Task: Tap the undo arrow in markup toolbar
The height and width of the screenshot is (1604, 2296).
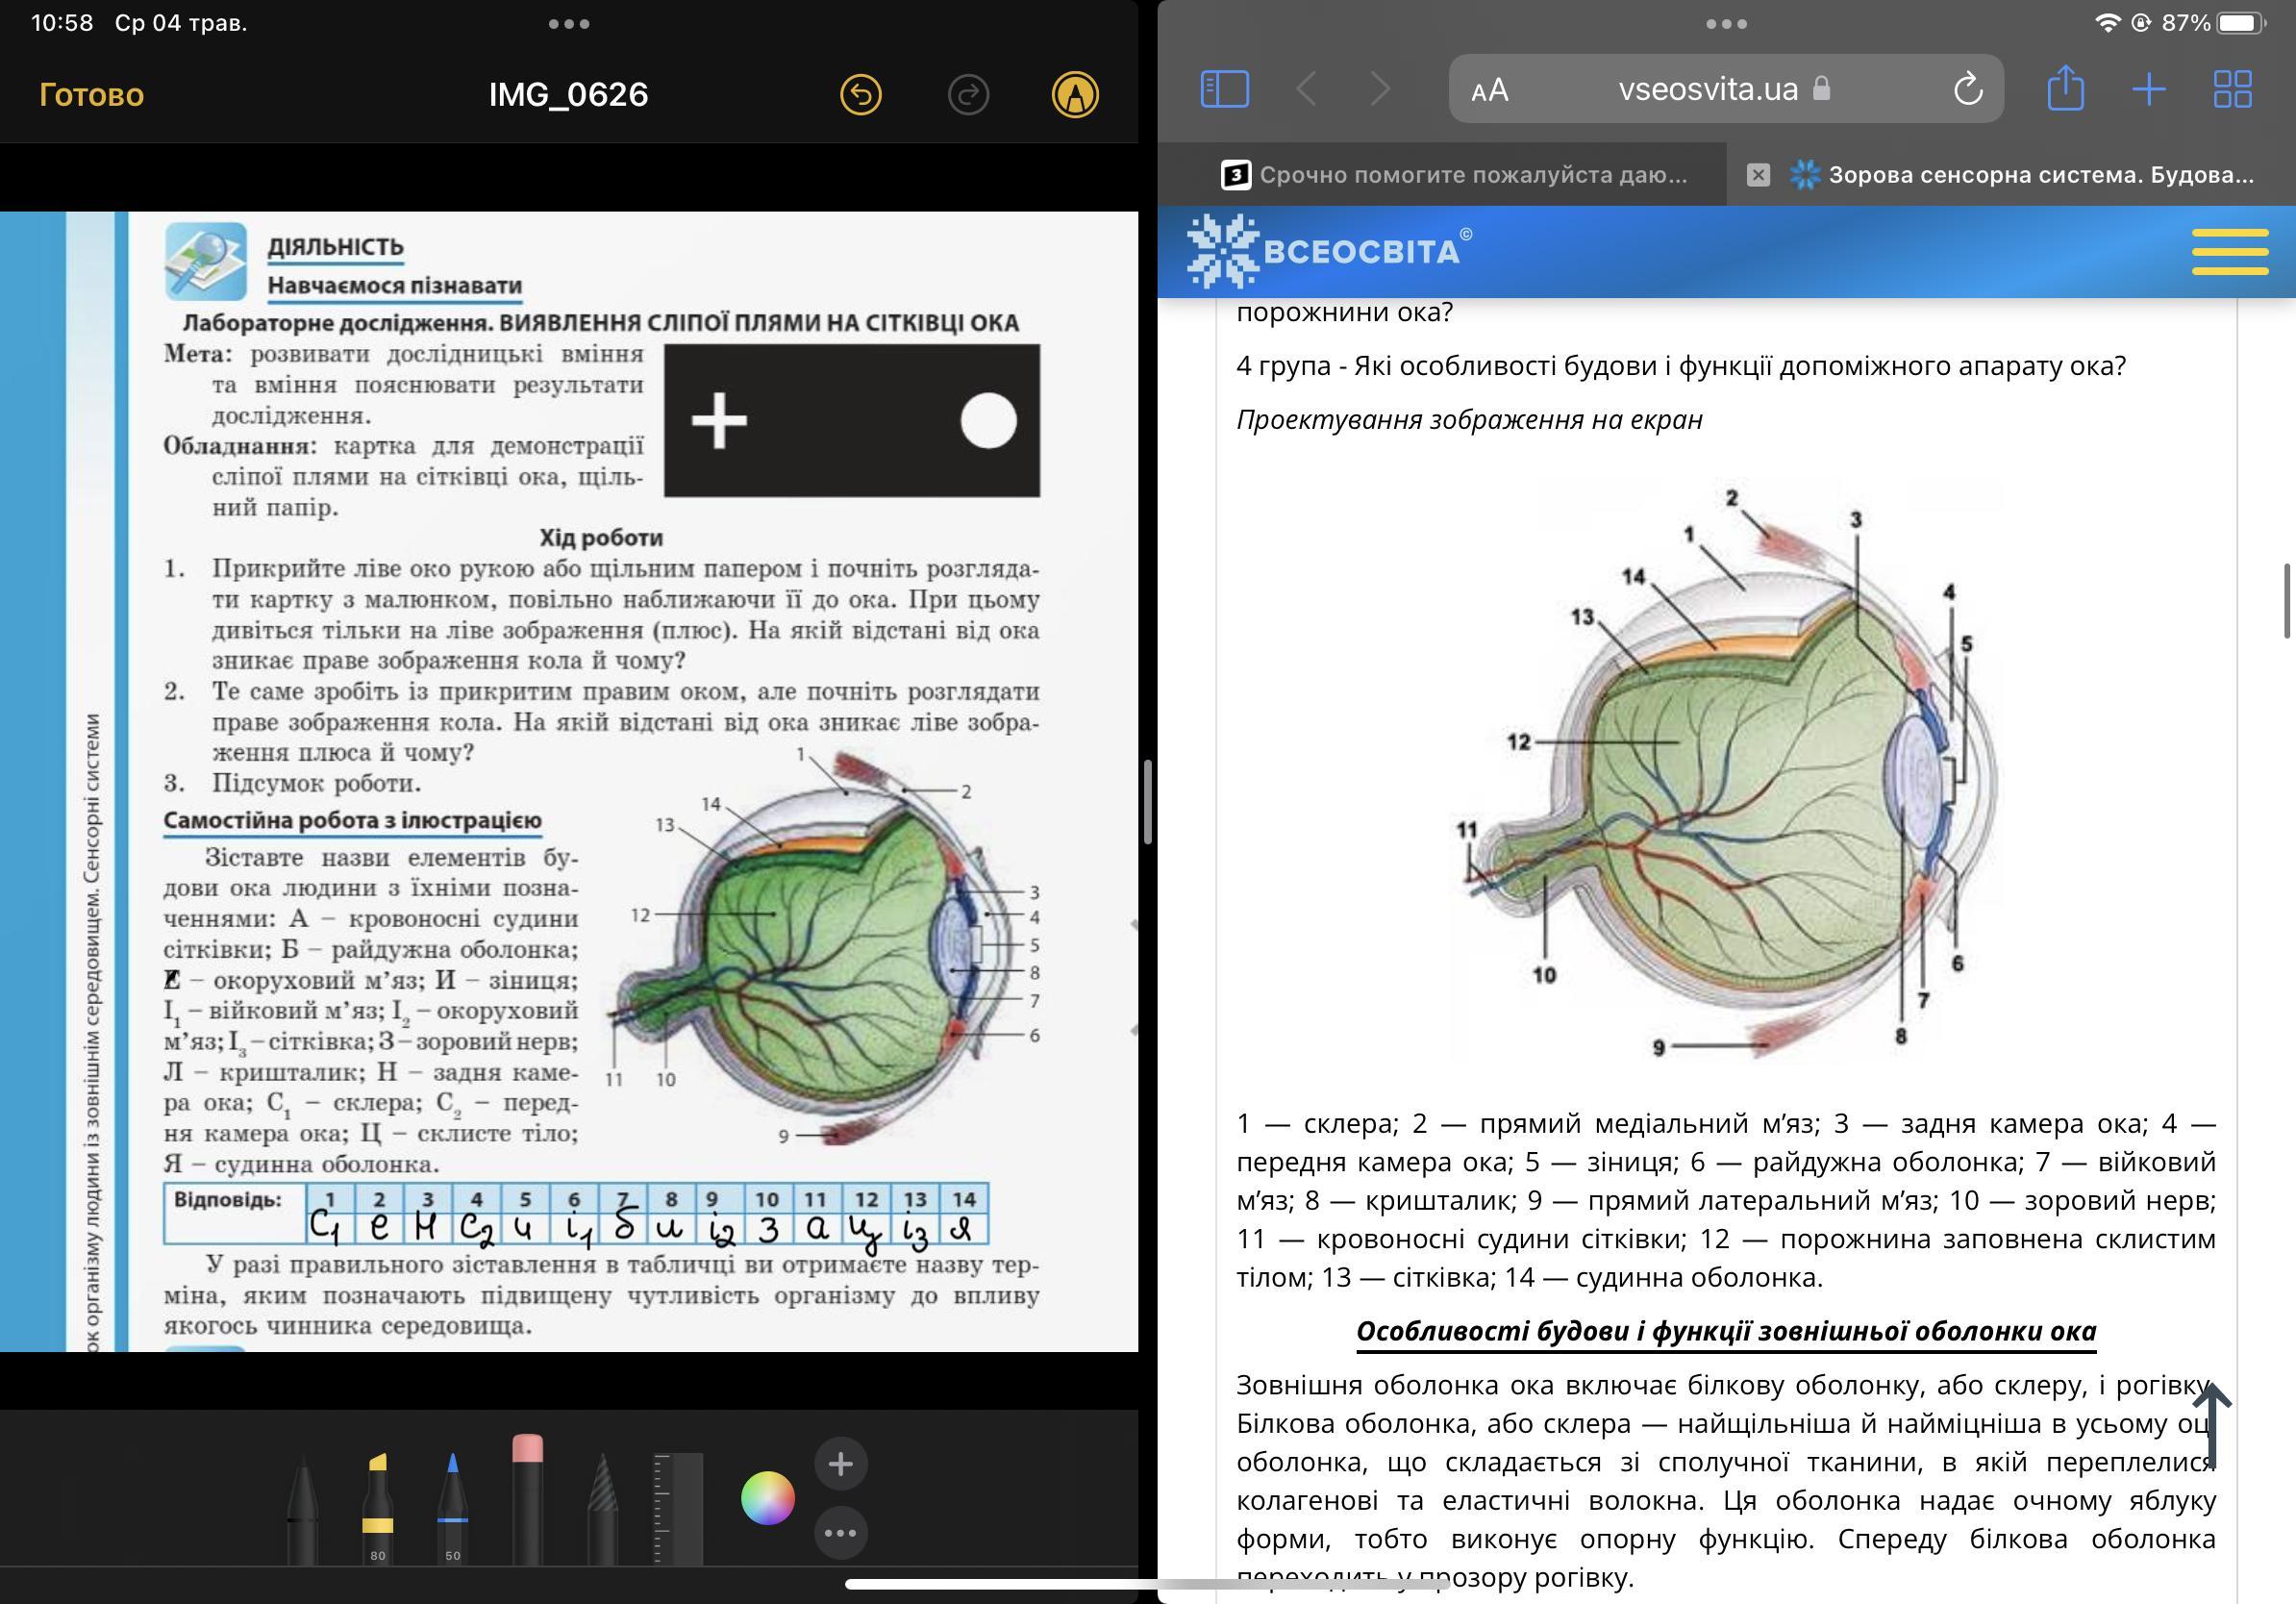Action: click(x=860, y=95)
